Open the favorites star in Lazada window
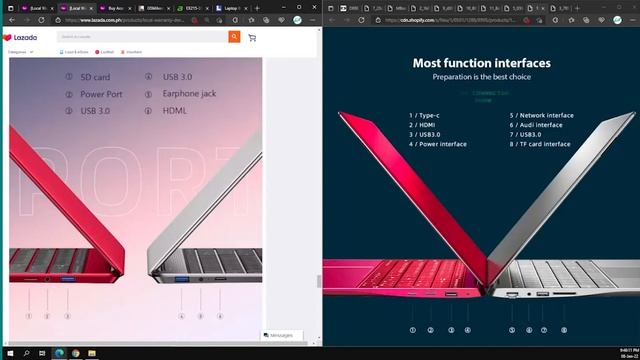Viewport: 640px width, 360px height. 251,20
